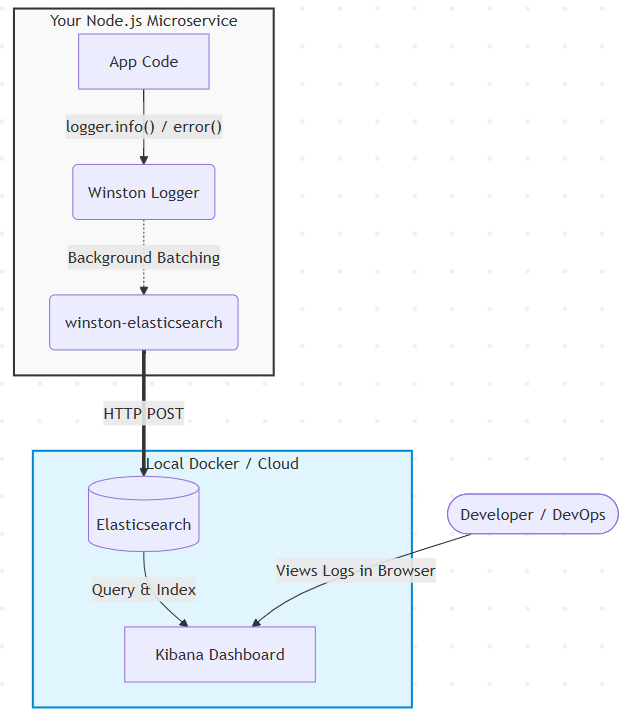Select the Kibana Dashboard node
Viewport: 625px width, 715px height.
(220, 654)
